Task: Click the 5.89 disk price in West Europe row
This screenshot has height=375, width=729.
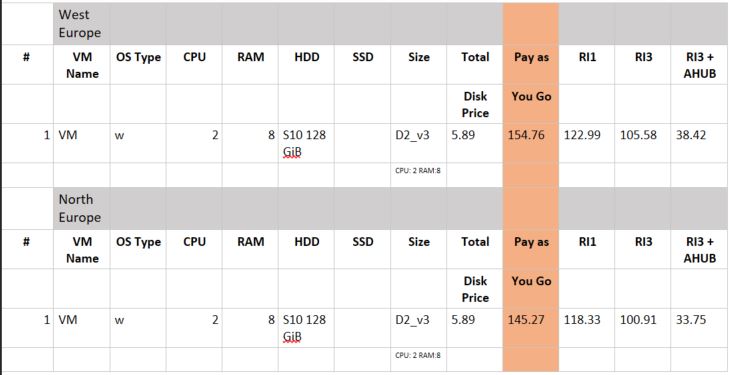Action: (x=462, y=135)
